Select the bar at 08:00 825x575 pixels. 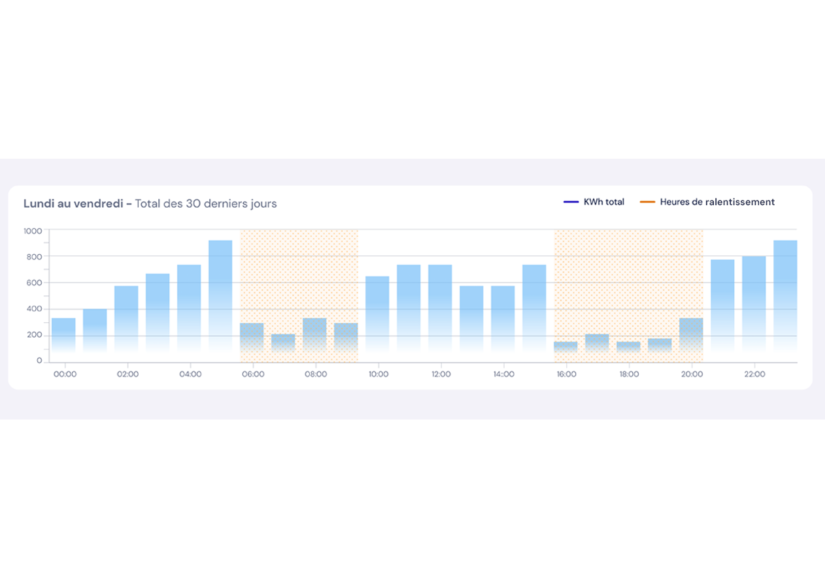pos(315,339)
